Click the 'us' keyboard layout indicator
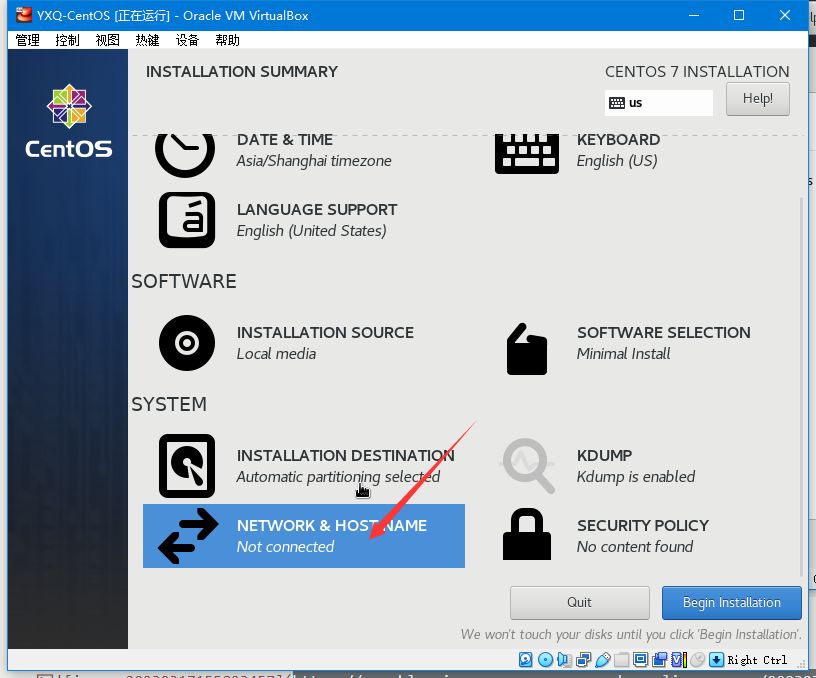This screenshot has height=678, width=816. 658,103
